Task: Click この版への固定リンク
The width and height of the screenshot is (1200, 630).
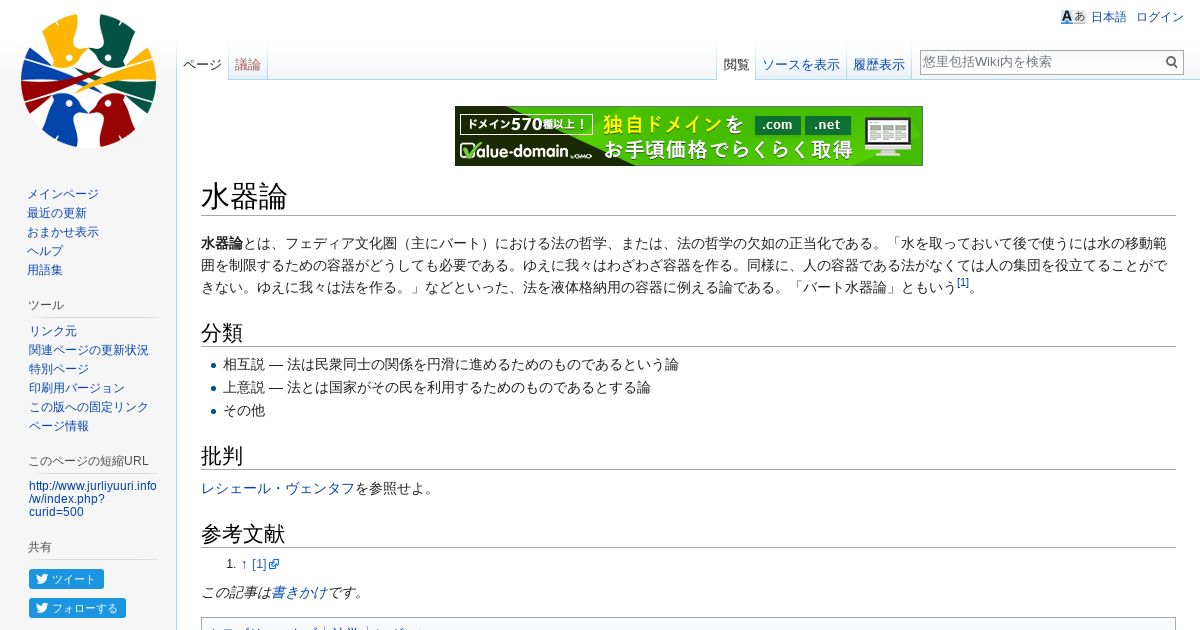Action: (89, 407)
